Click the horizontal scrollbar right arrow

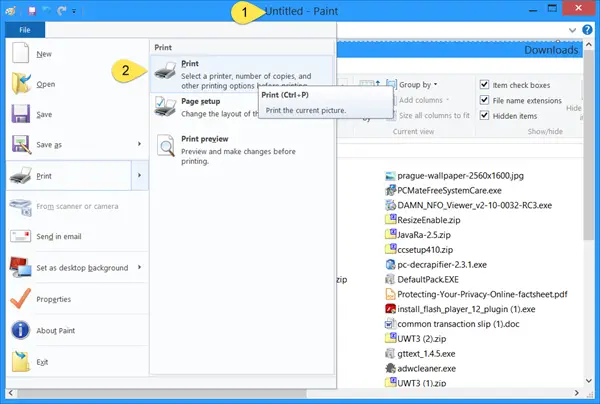(576, 393)
